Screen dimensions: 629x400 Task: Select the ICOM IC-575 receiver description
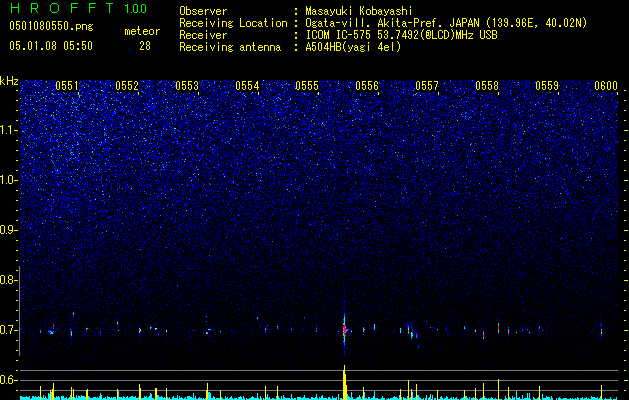pyautogui.click(x=401, y=35)
